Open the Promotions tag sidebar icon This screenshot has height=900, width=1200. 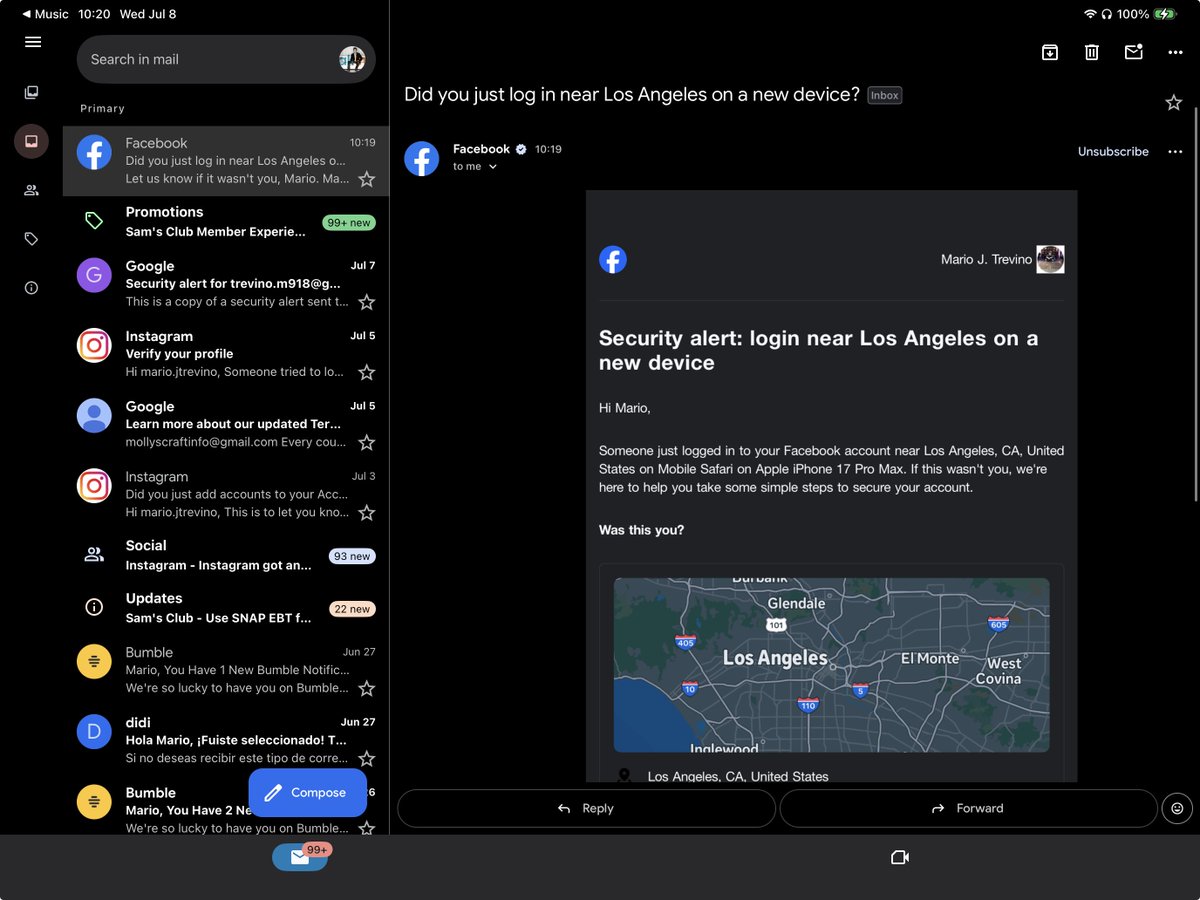pos(32,239)
